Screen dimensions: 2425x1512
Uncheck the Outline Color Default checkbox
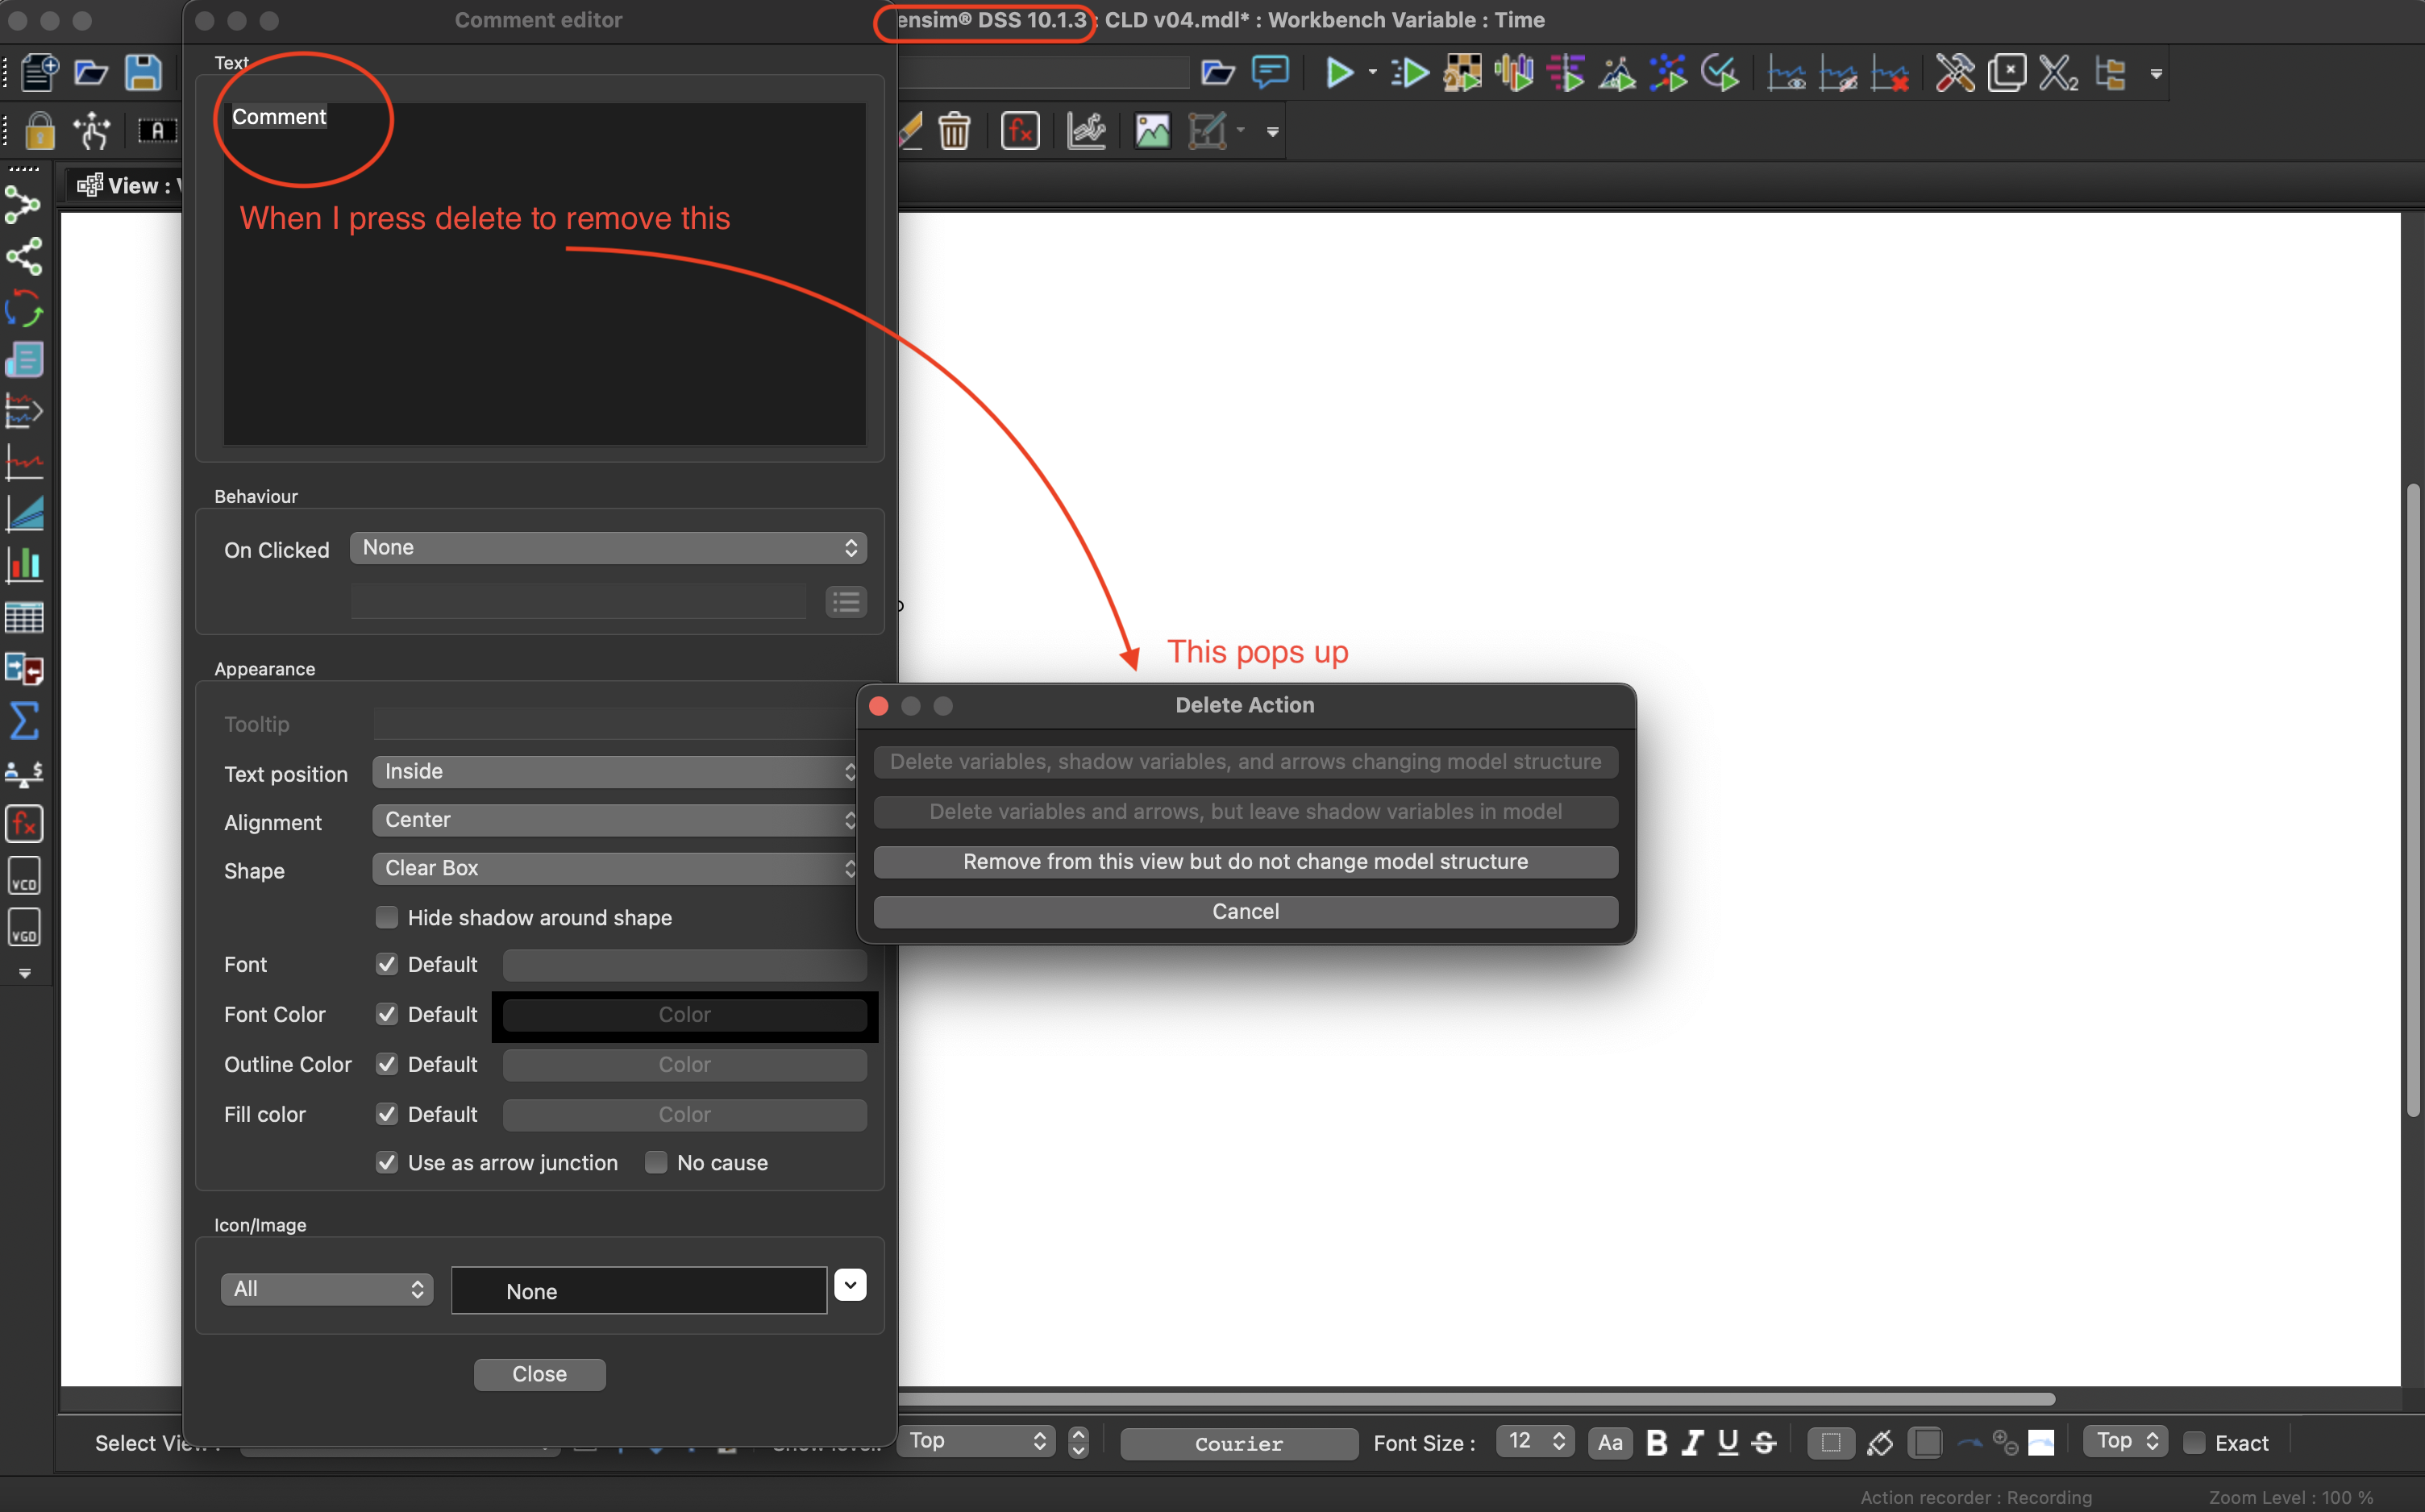tap(386, 1064)
